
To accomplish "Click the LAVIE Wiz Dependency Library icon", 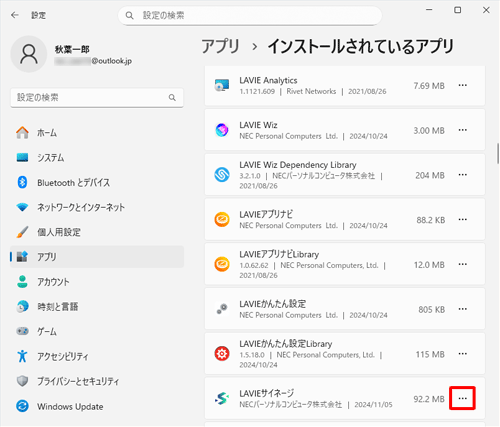I will [x=222, y=175].
